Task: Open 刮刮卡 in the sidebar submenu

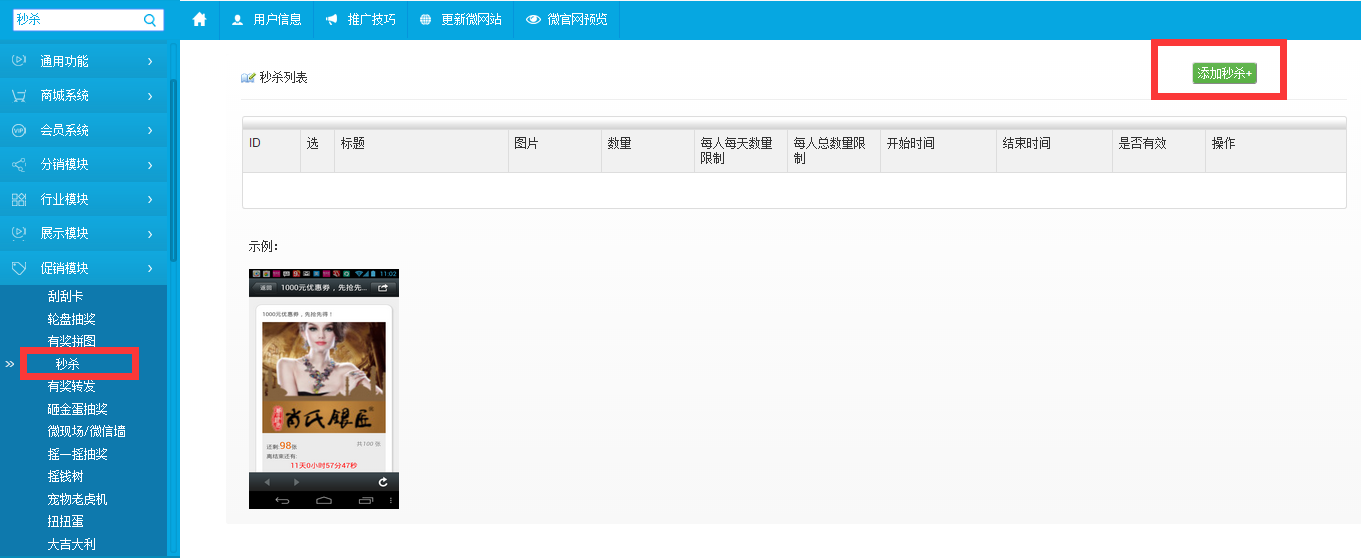Action: pos(65,297)
